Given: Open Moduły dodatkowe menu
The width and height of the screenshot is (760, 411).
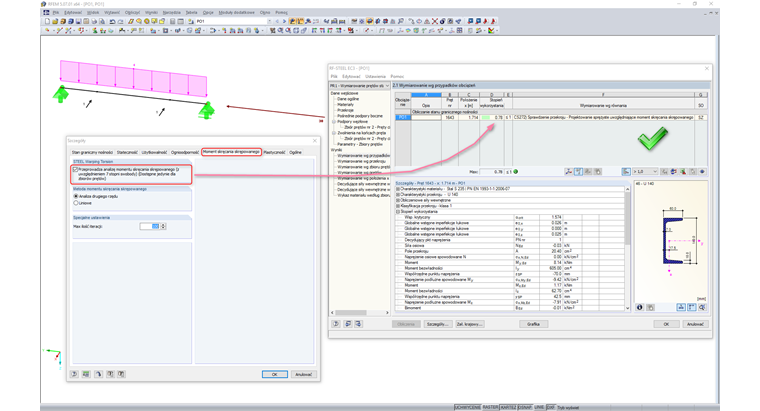Looking at the screenshot, I should [238, 13].
